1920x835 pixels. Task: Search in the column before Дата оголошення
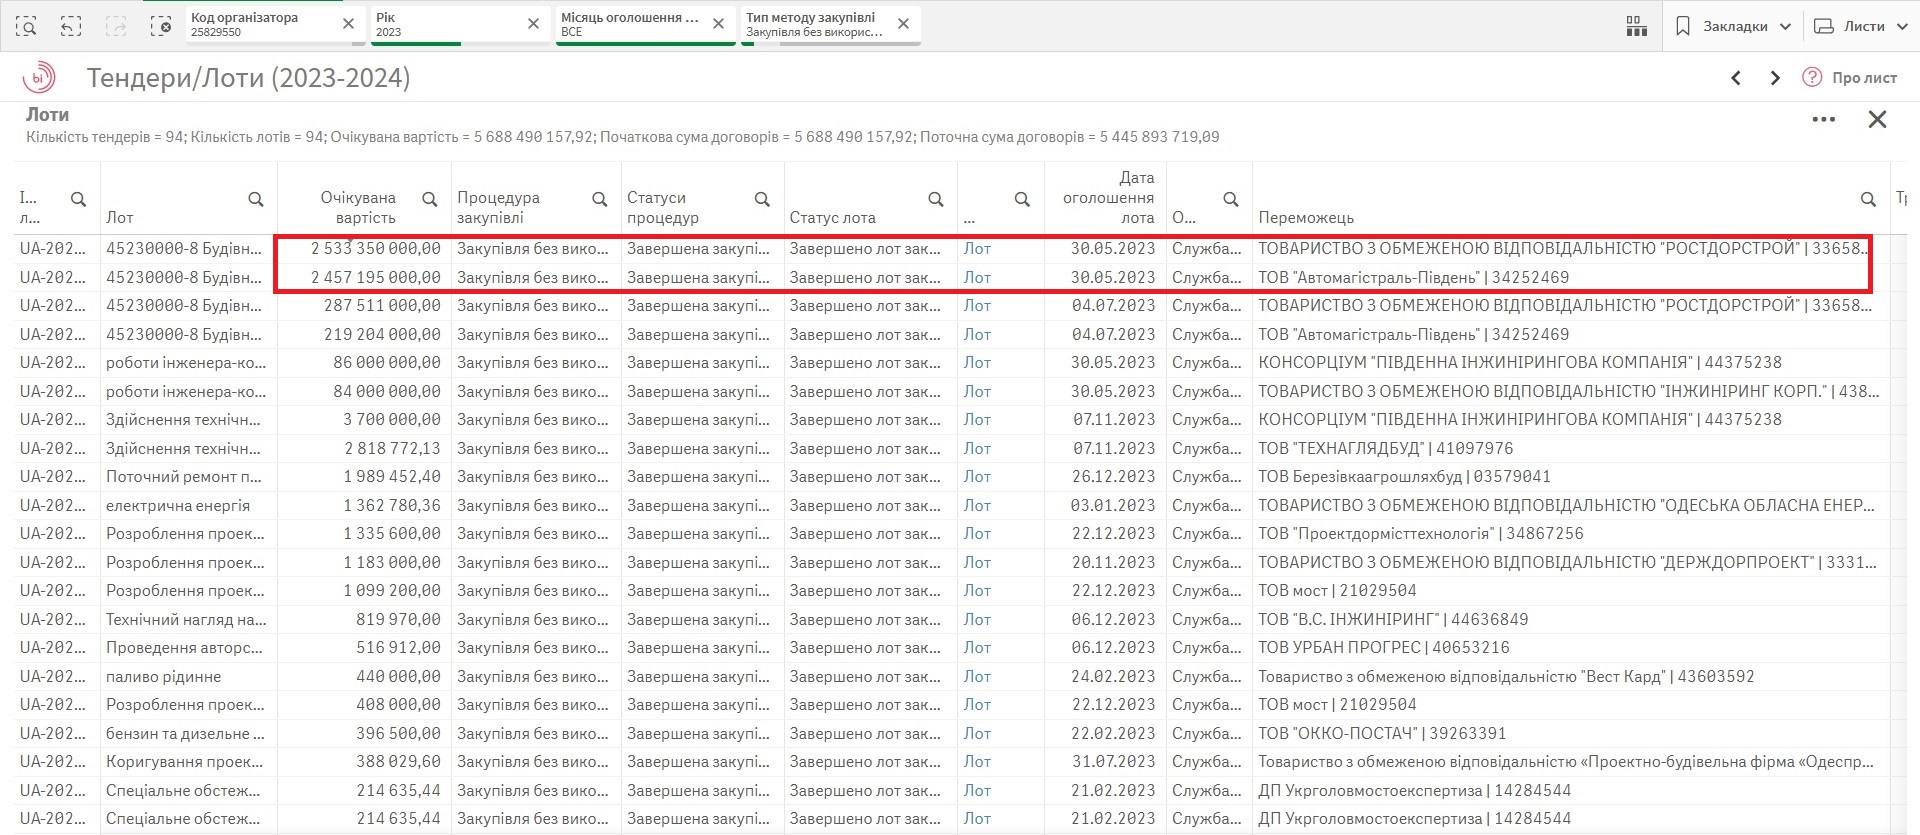click(1022, 199)
